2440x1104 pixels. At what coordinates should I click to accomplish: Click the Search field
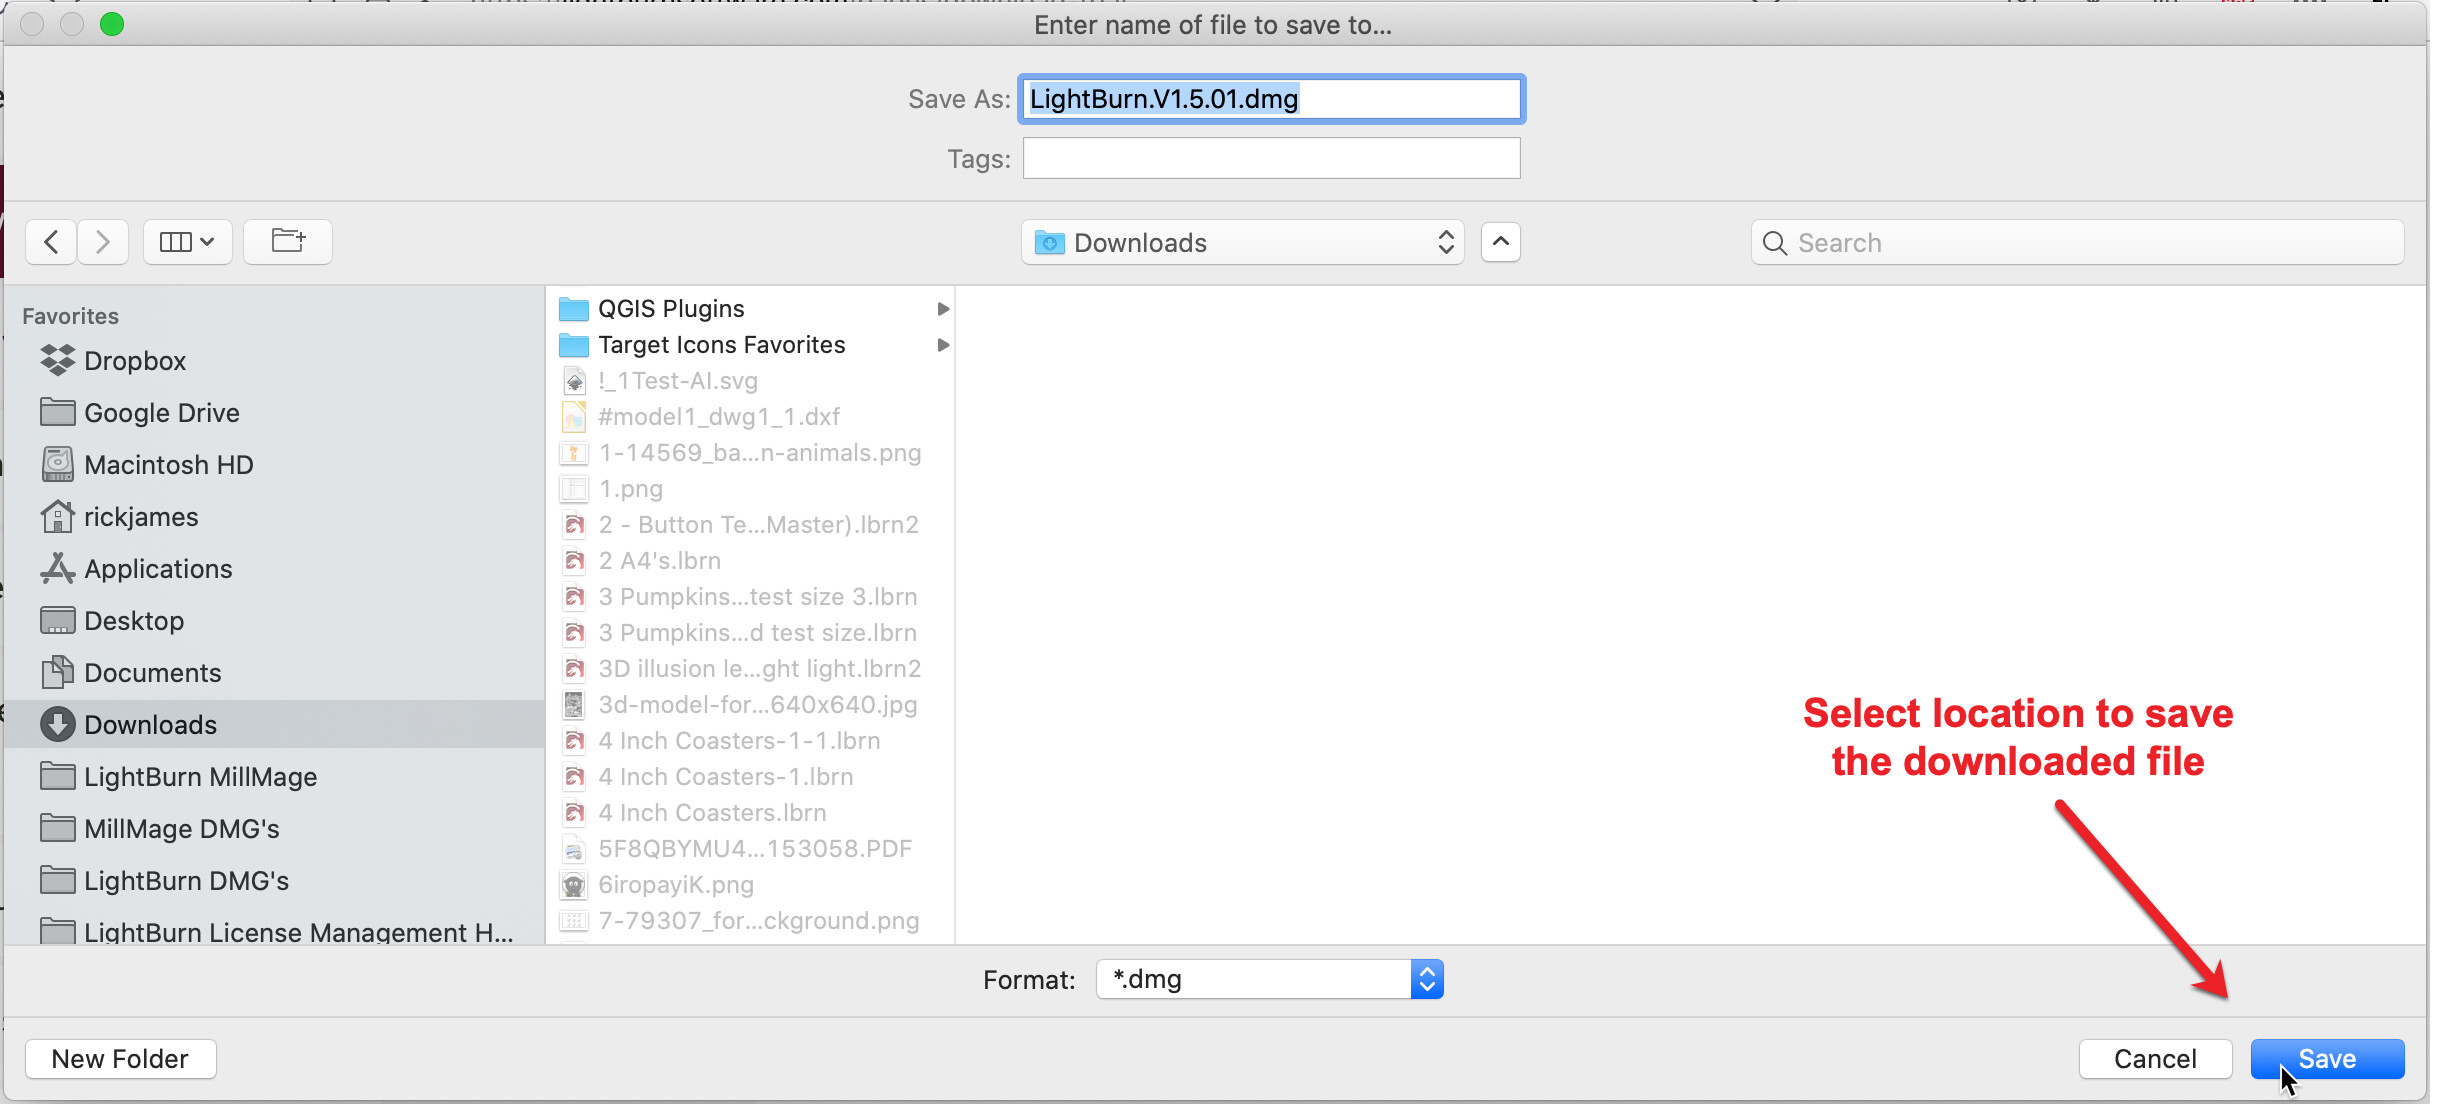point(2077,243)
